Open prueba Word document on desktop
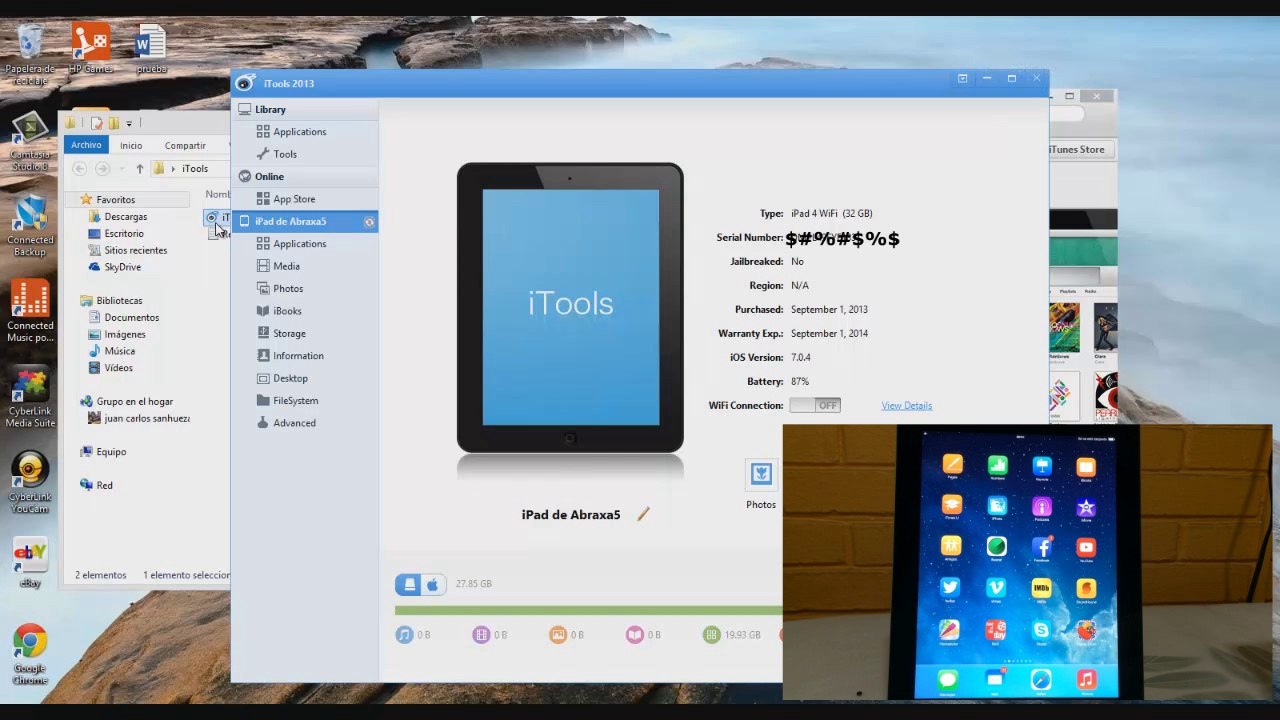This screenshot has height=720, width=1280. (x=151, y=48)
